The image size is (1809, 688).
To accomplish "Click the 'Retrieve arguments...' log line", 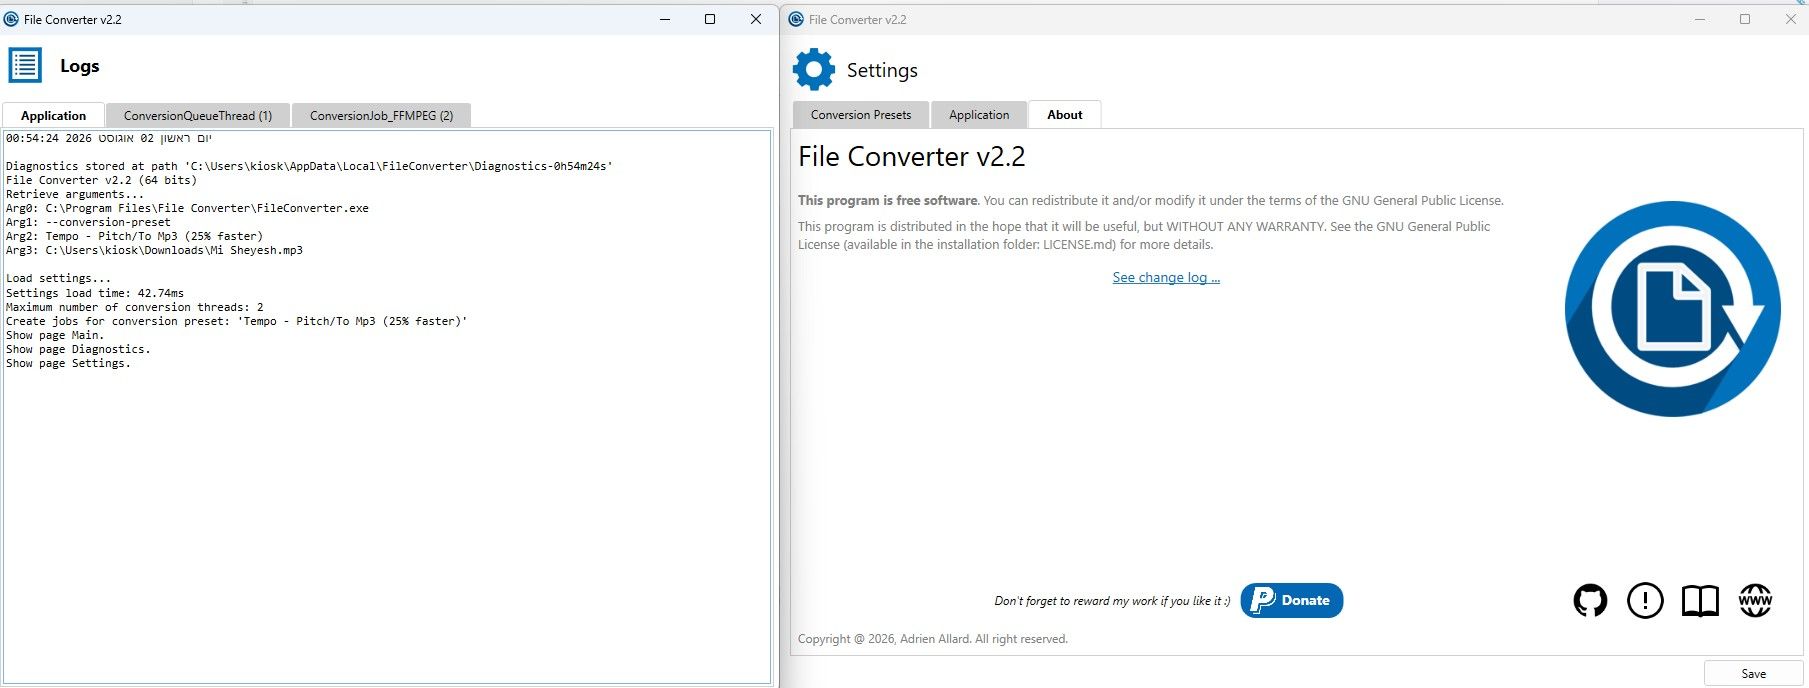I will pos(75,194).
